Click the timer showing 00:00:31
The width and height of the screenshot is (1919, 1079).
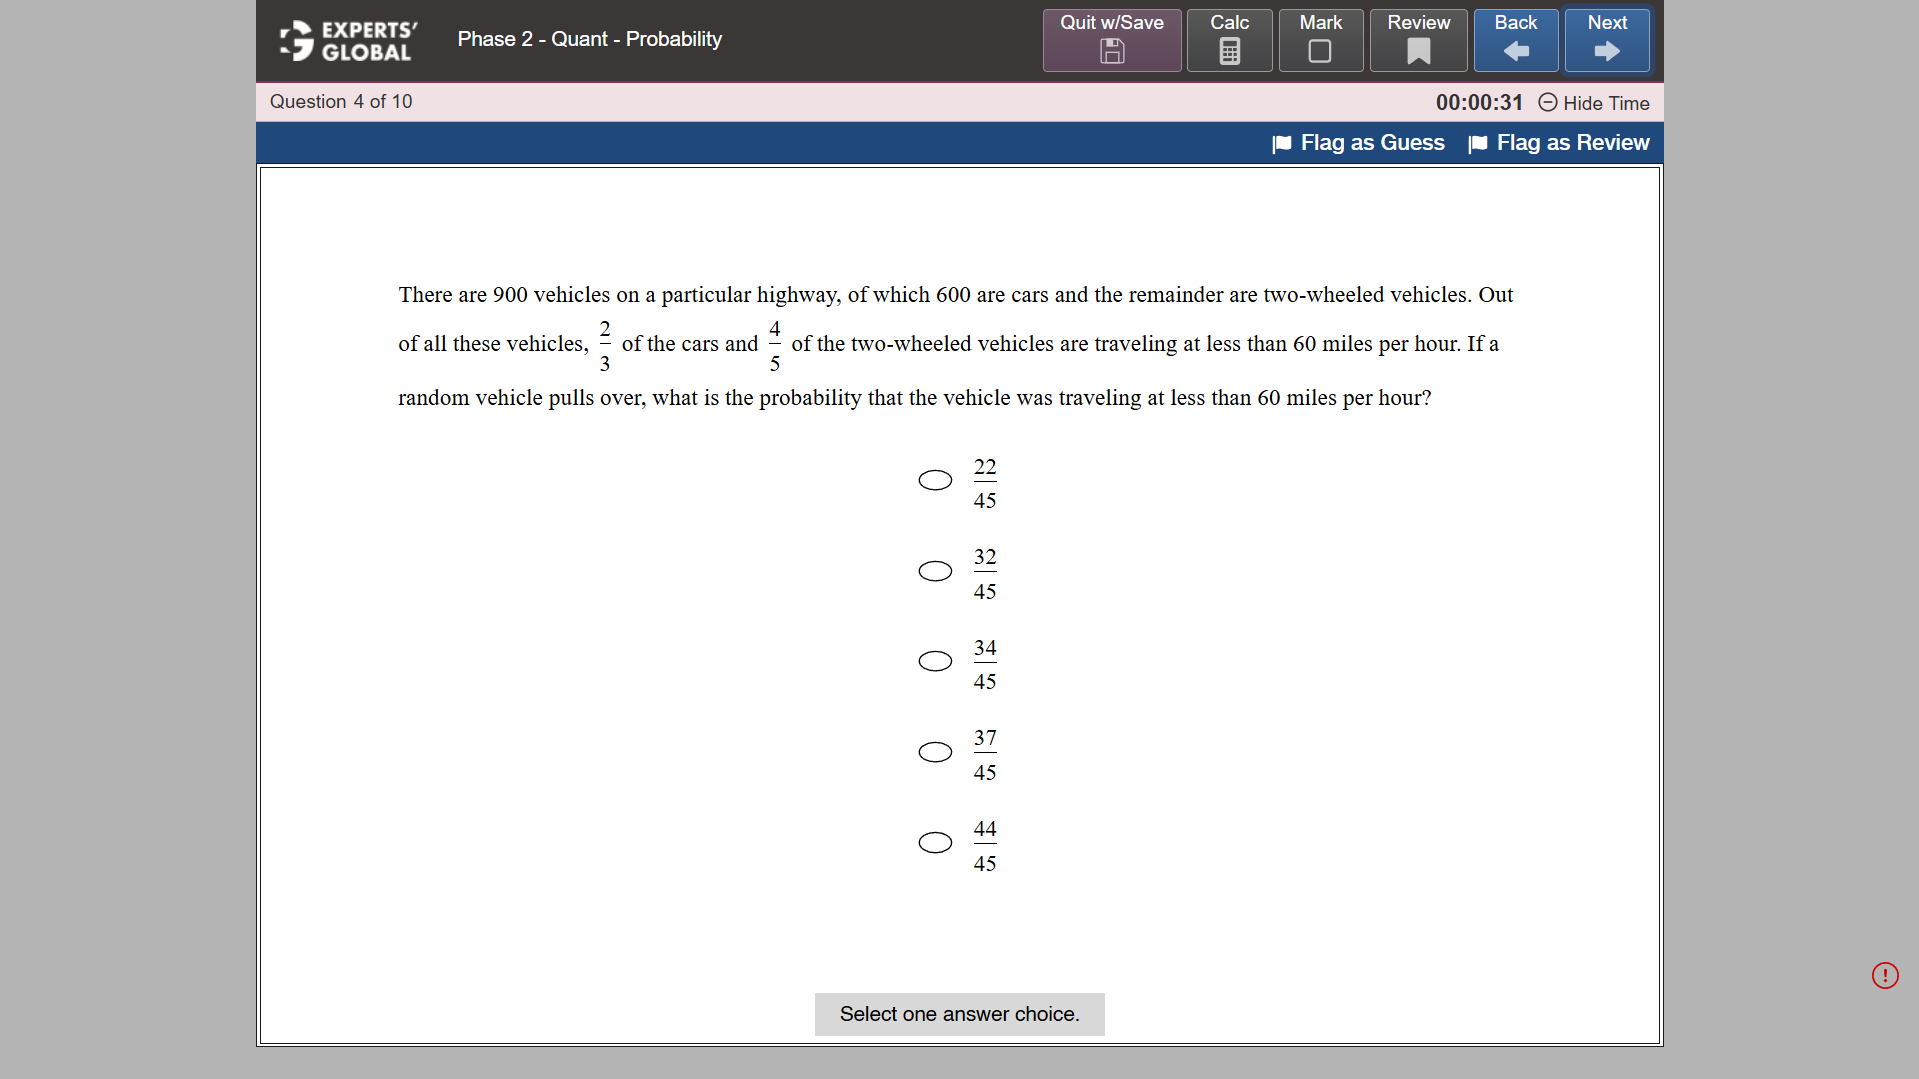point(1478,102)
